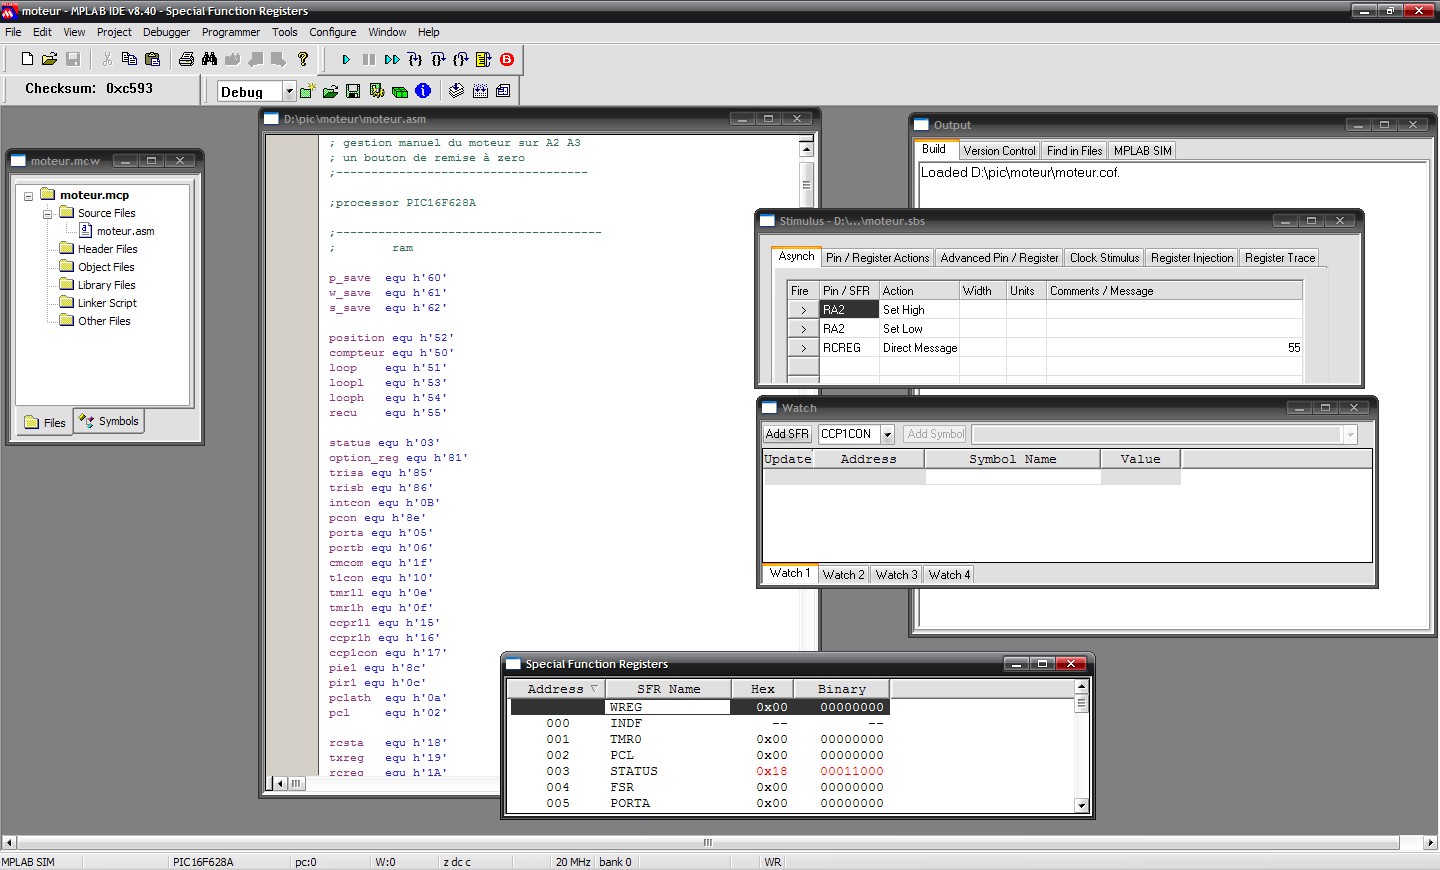Click the Package in .zip green icon

pos(400,91)
